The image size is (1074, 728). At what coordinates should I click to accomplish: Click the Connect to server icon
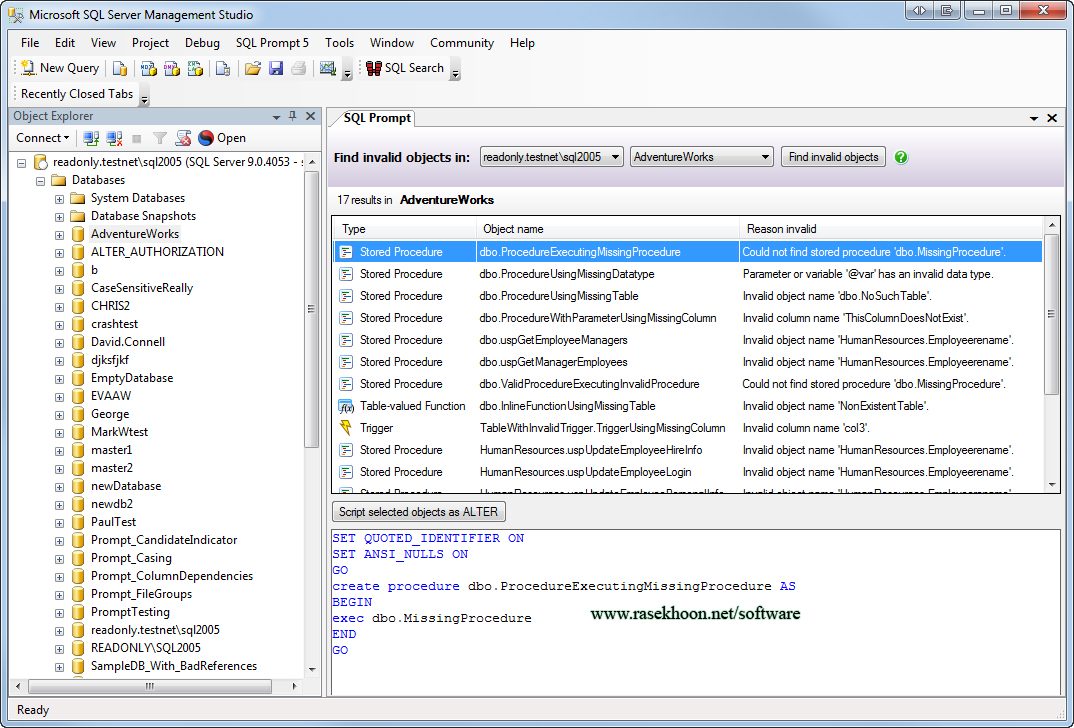(x=89, y=138)
